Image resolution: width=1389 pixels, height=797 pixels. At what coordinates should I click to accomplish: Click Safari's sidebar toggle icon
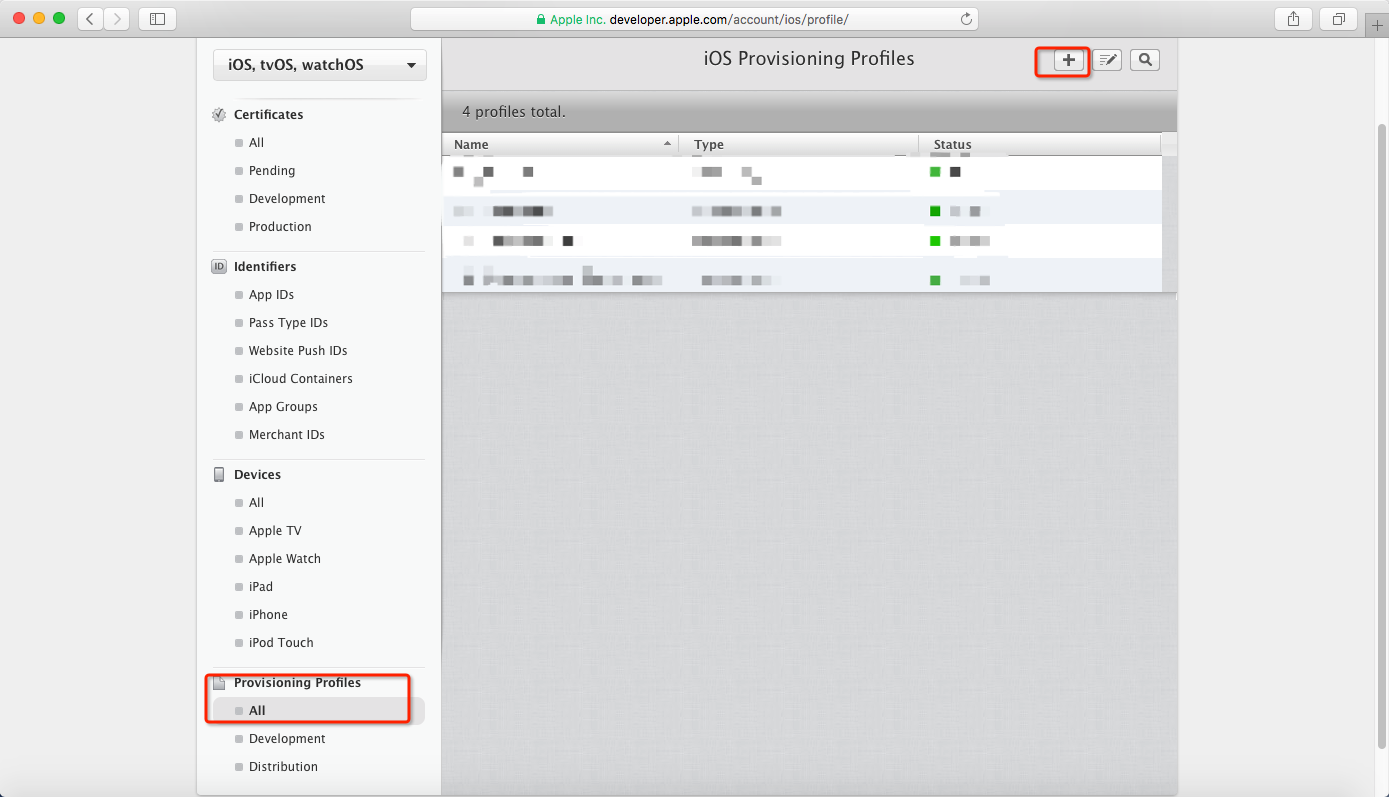tap(157, 19)
